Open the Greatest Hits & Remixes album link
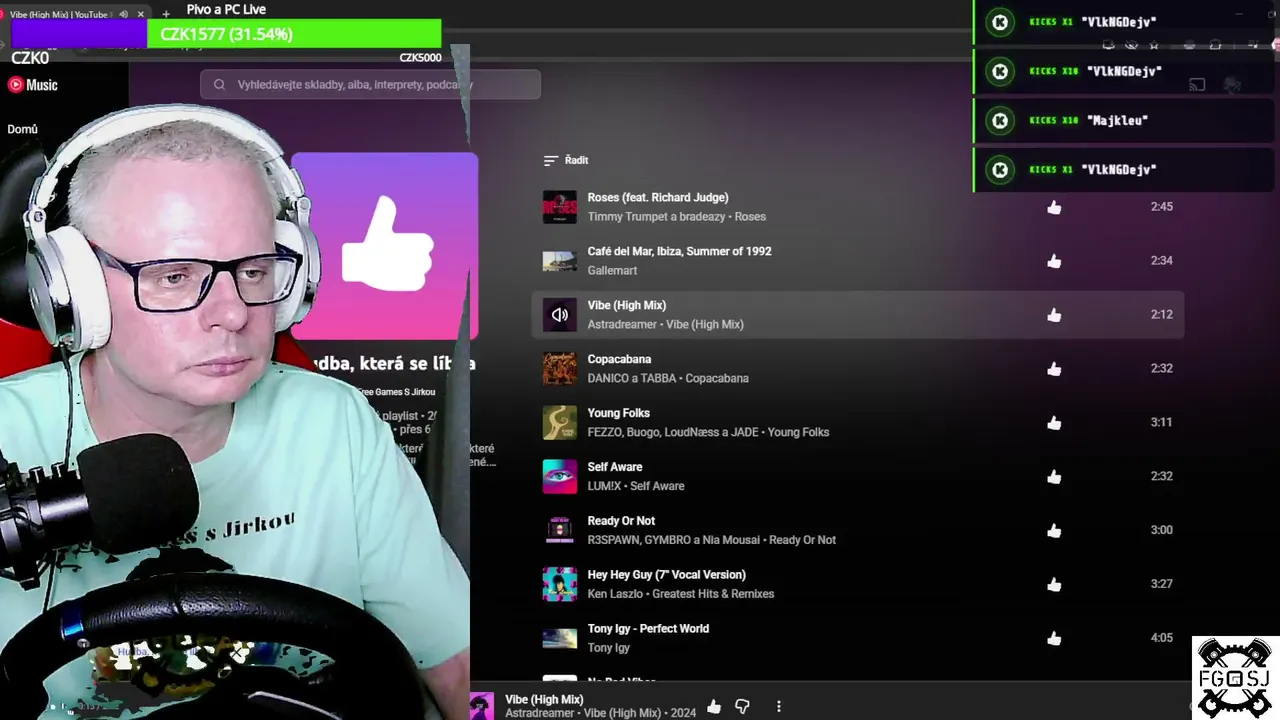The height and width of the screenshot is (720, 1280). tap(713, 595)
